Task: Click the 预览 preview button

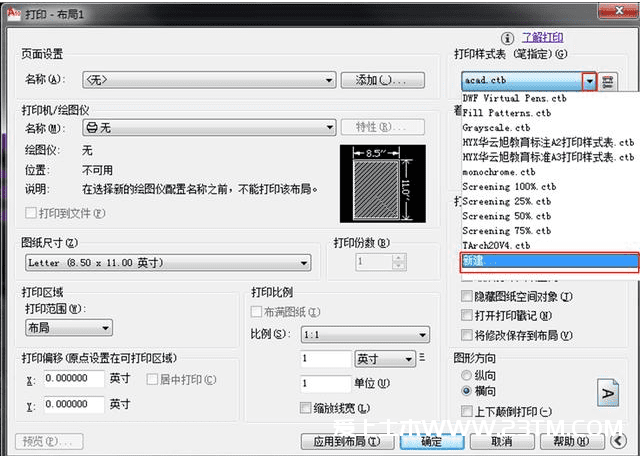Action: coord(49,441)
